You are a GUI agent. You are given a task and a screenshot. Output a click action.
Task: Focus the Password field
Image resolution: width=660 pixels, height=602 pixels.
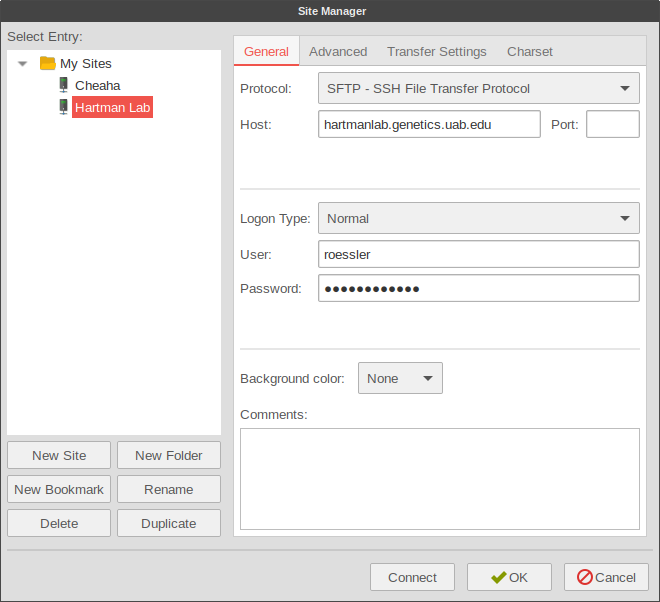(x=478, y=288)
